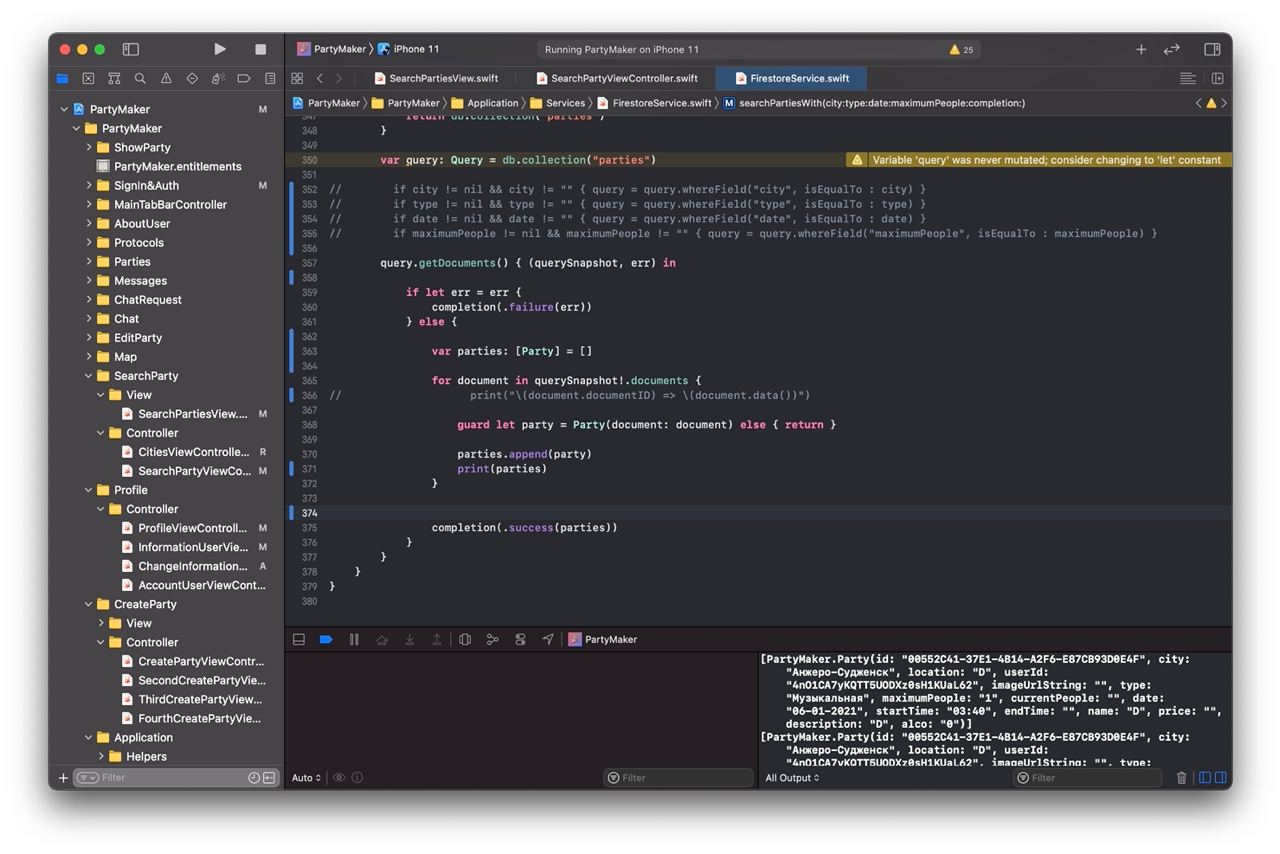Open the Symbol navigator
The height and width of the screenshot is (854, 1280).
pos(114,78)
